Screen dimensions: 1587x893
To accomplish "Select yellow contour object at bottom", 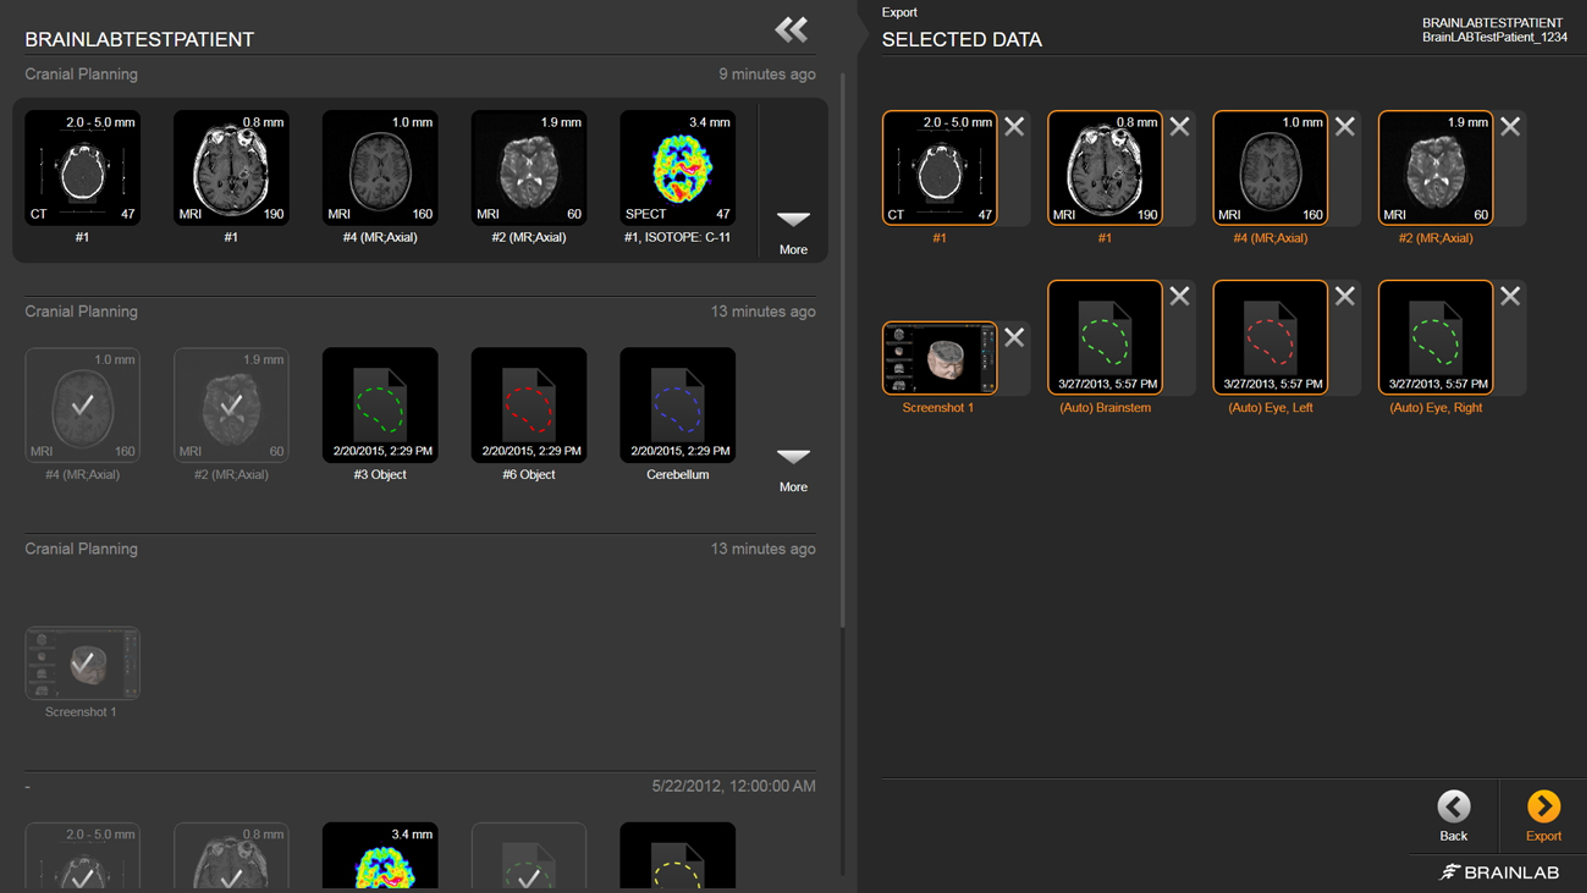I will point(678,857).
